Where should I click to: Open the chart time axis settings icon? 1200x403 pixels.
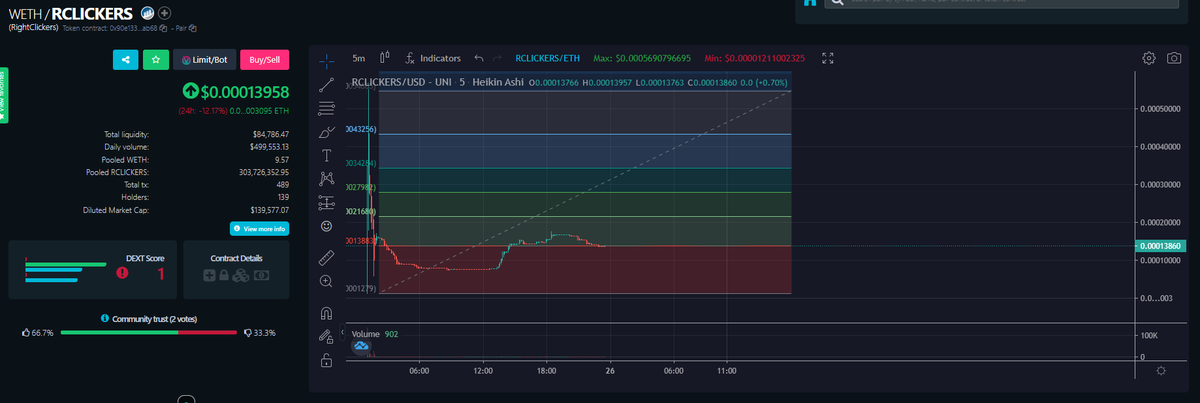click(1160, 370)
